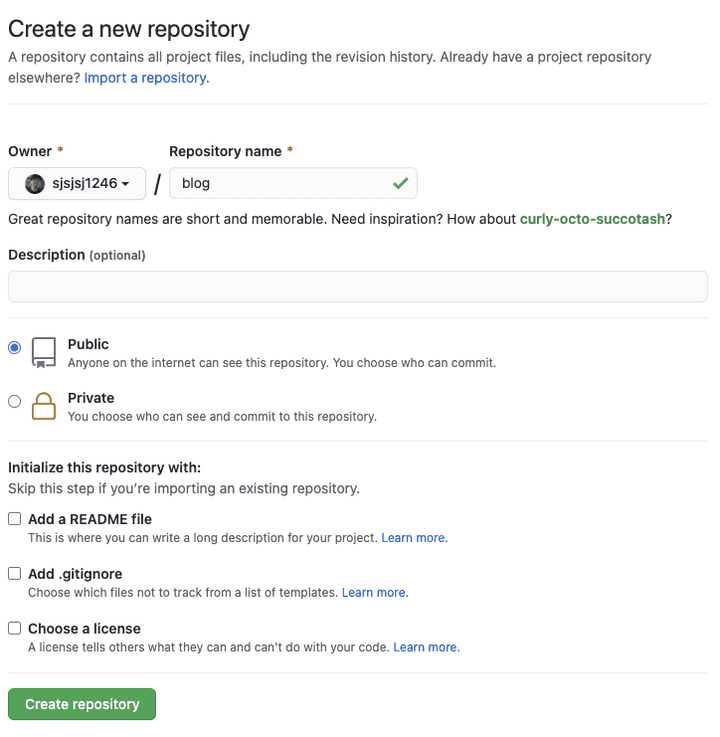Screen dimensions: 720x737
Task: Focus the Description text field
Action: point(357,287)
